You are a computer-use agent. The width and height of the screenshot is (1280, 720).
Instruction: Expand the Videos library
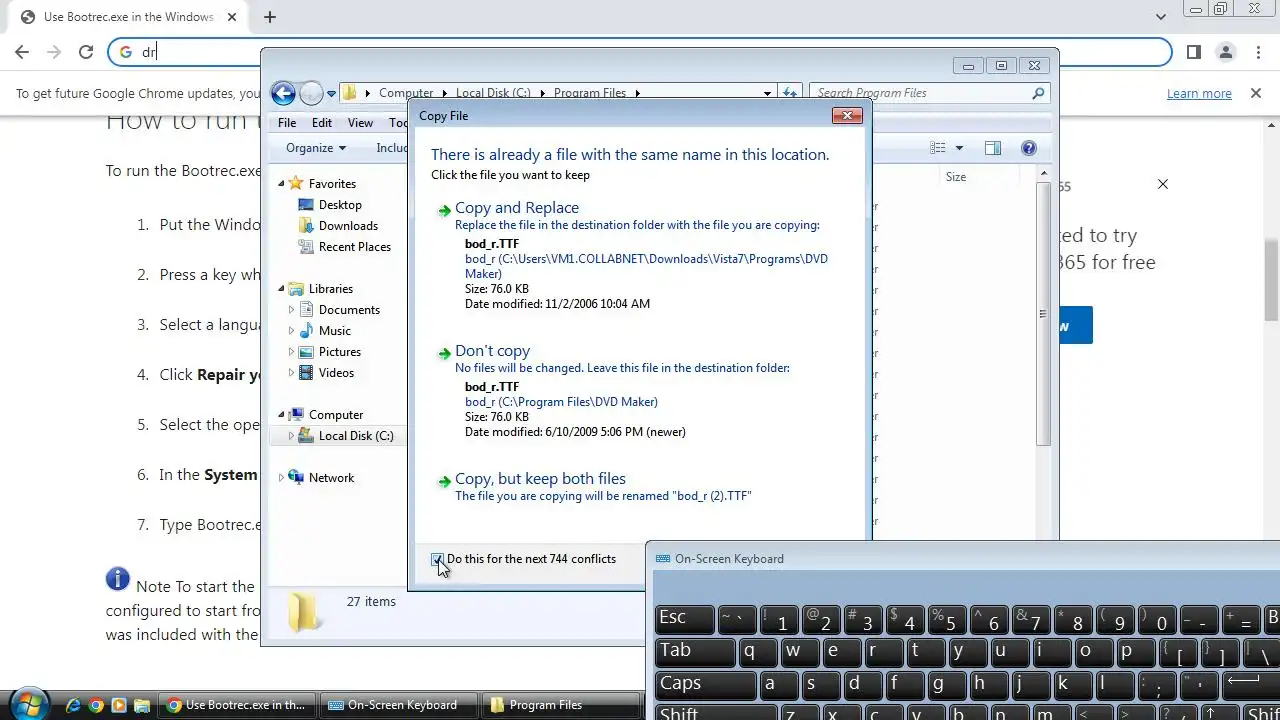pyautogui.click(x=291, y=373)
